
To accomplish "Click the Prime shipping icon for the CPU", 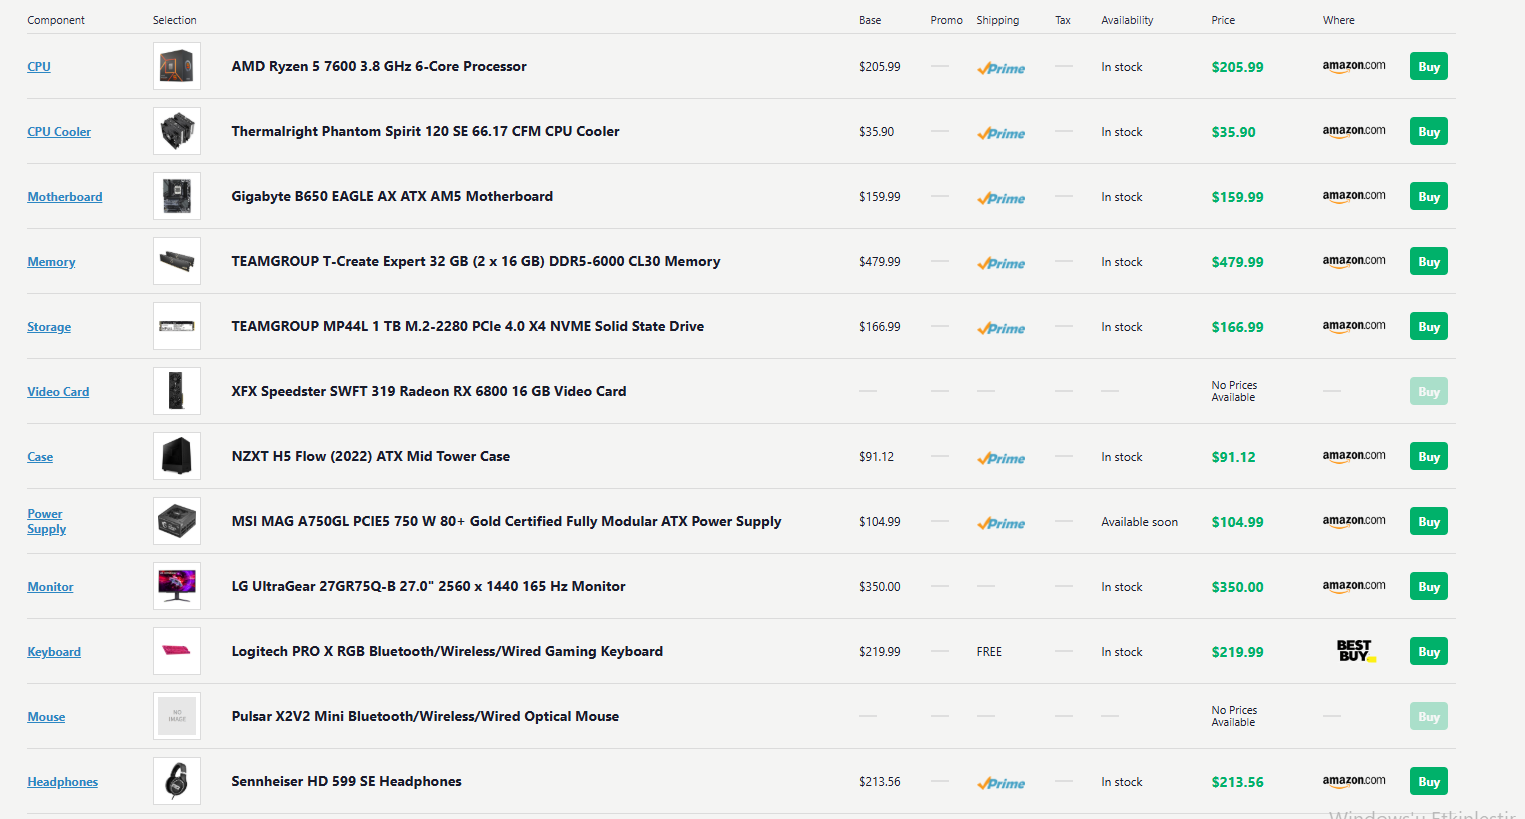I will [1001, 68].
